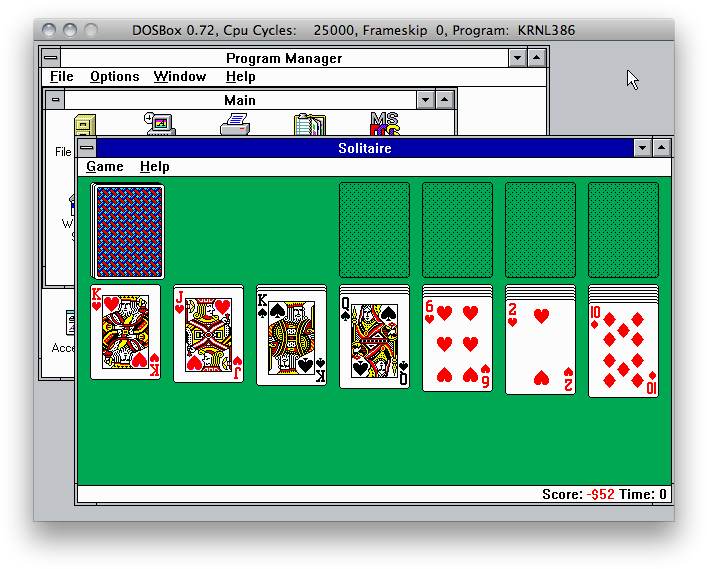This screenshot has height=569, width=707.
Task: Select the Six of Hearts card
Action: click(x=458, y=344)
